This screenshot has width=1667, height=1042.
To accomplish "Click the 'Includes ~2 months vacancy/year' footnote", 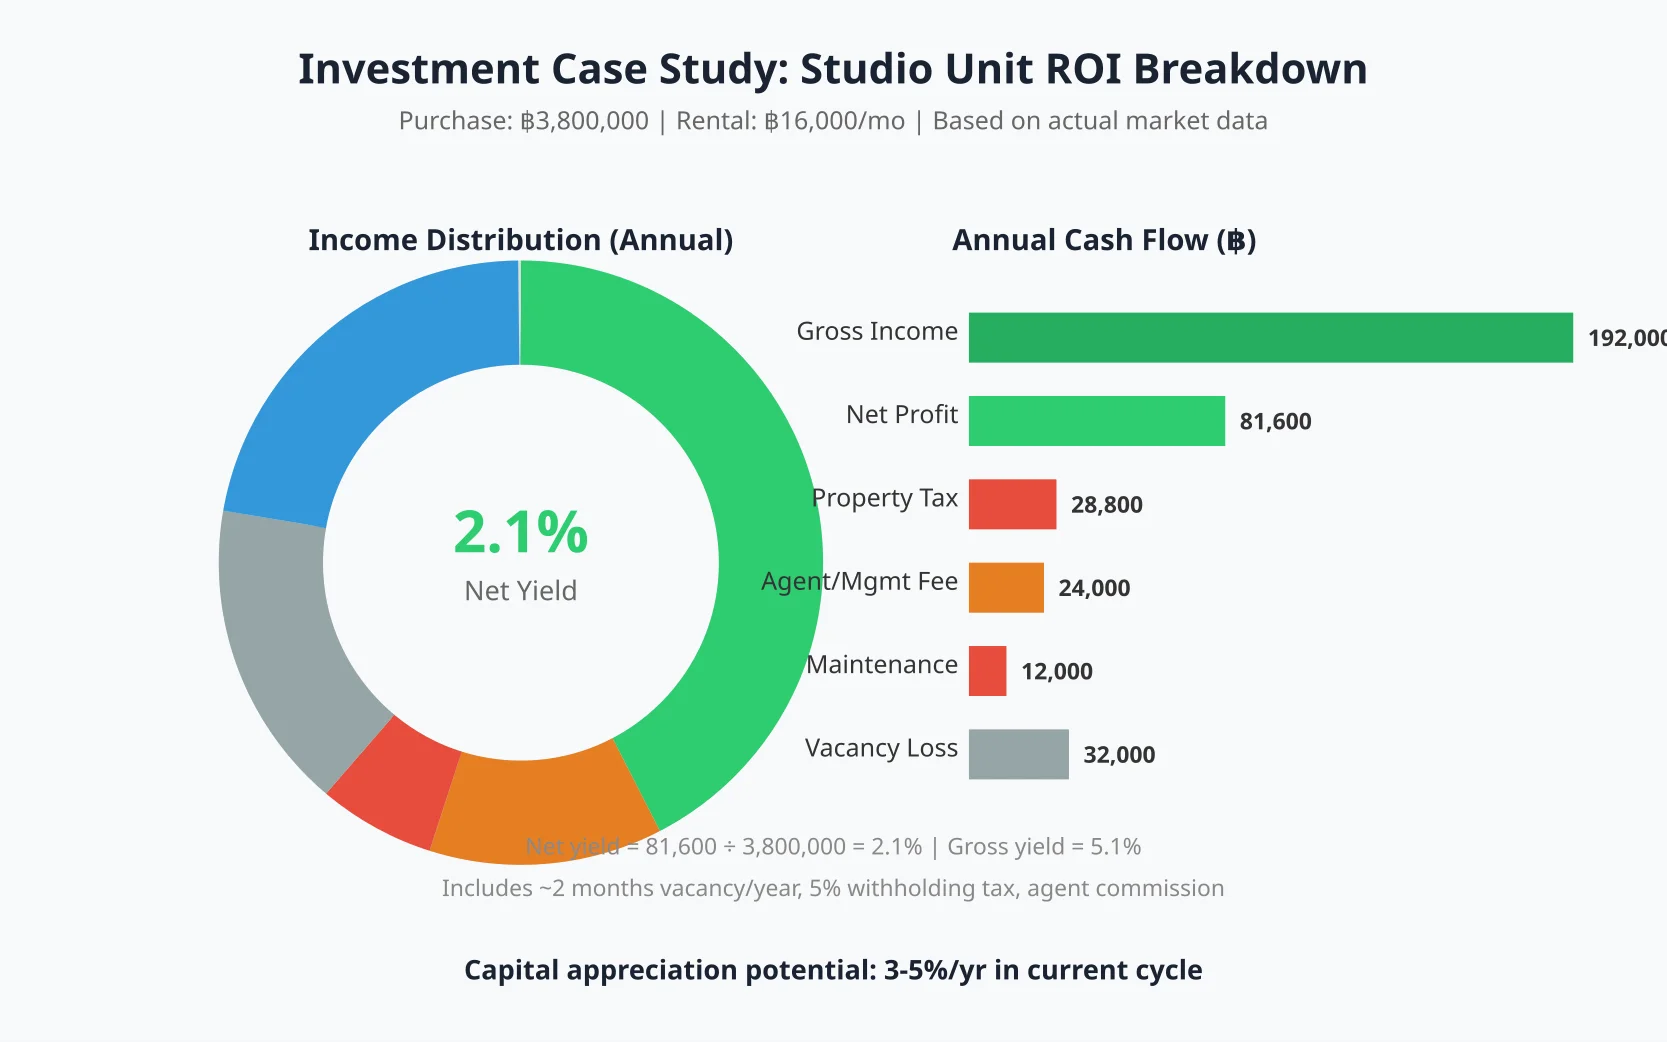I will [x=833, y=888].
